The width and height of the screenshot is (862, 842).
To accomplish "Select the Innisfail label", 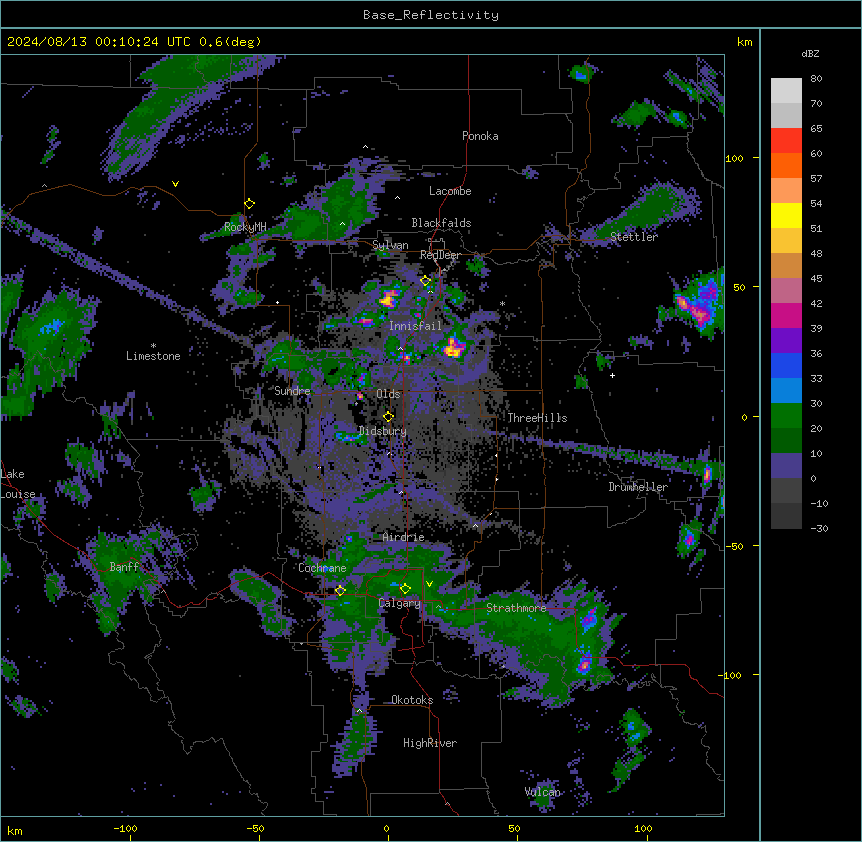I will [x=415, y=326].
